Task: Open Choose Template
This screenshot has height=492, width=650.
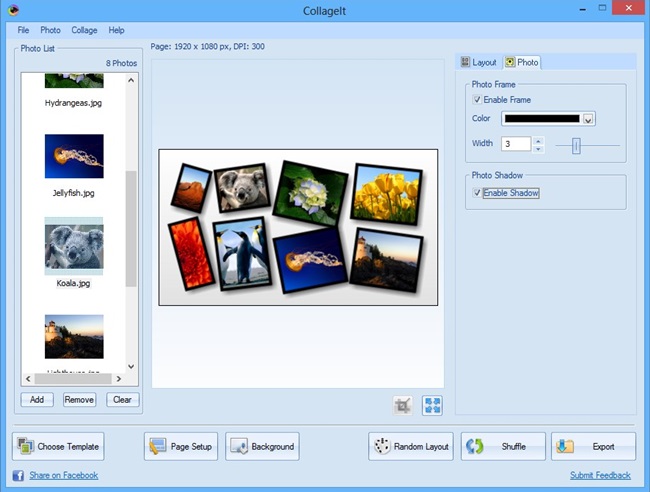Action: (58, 446)
